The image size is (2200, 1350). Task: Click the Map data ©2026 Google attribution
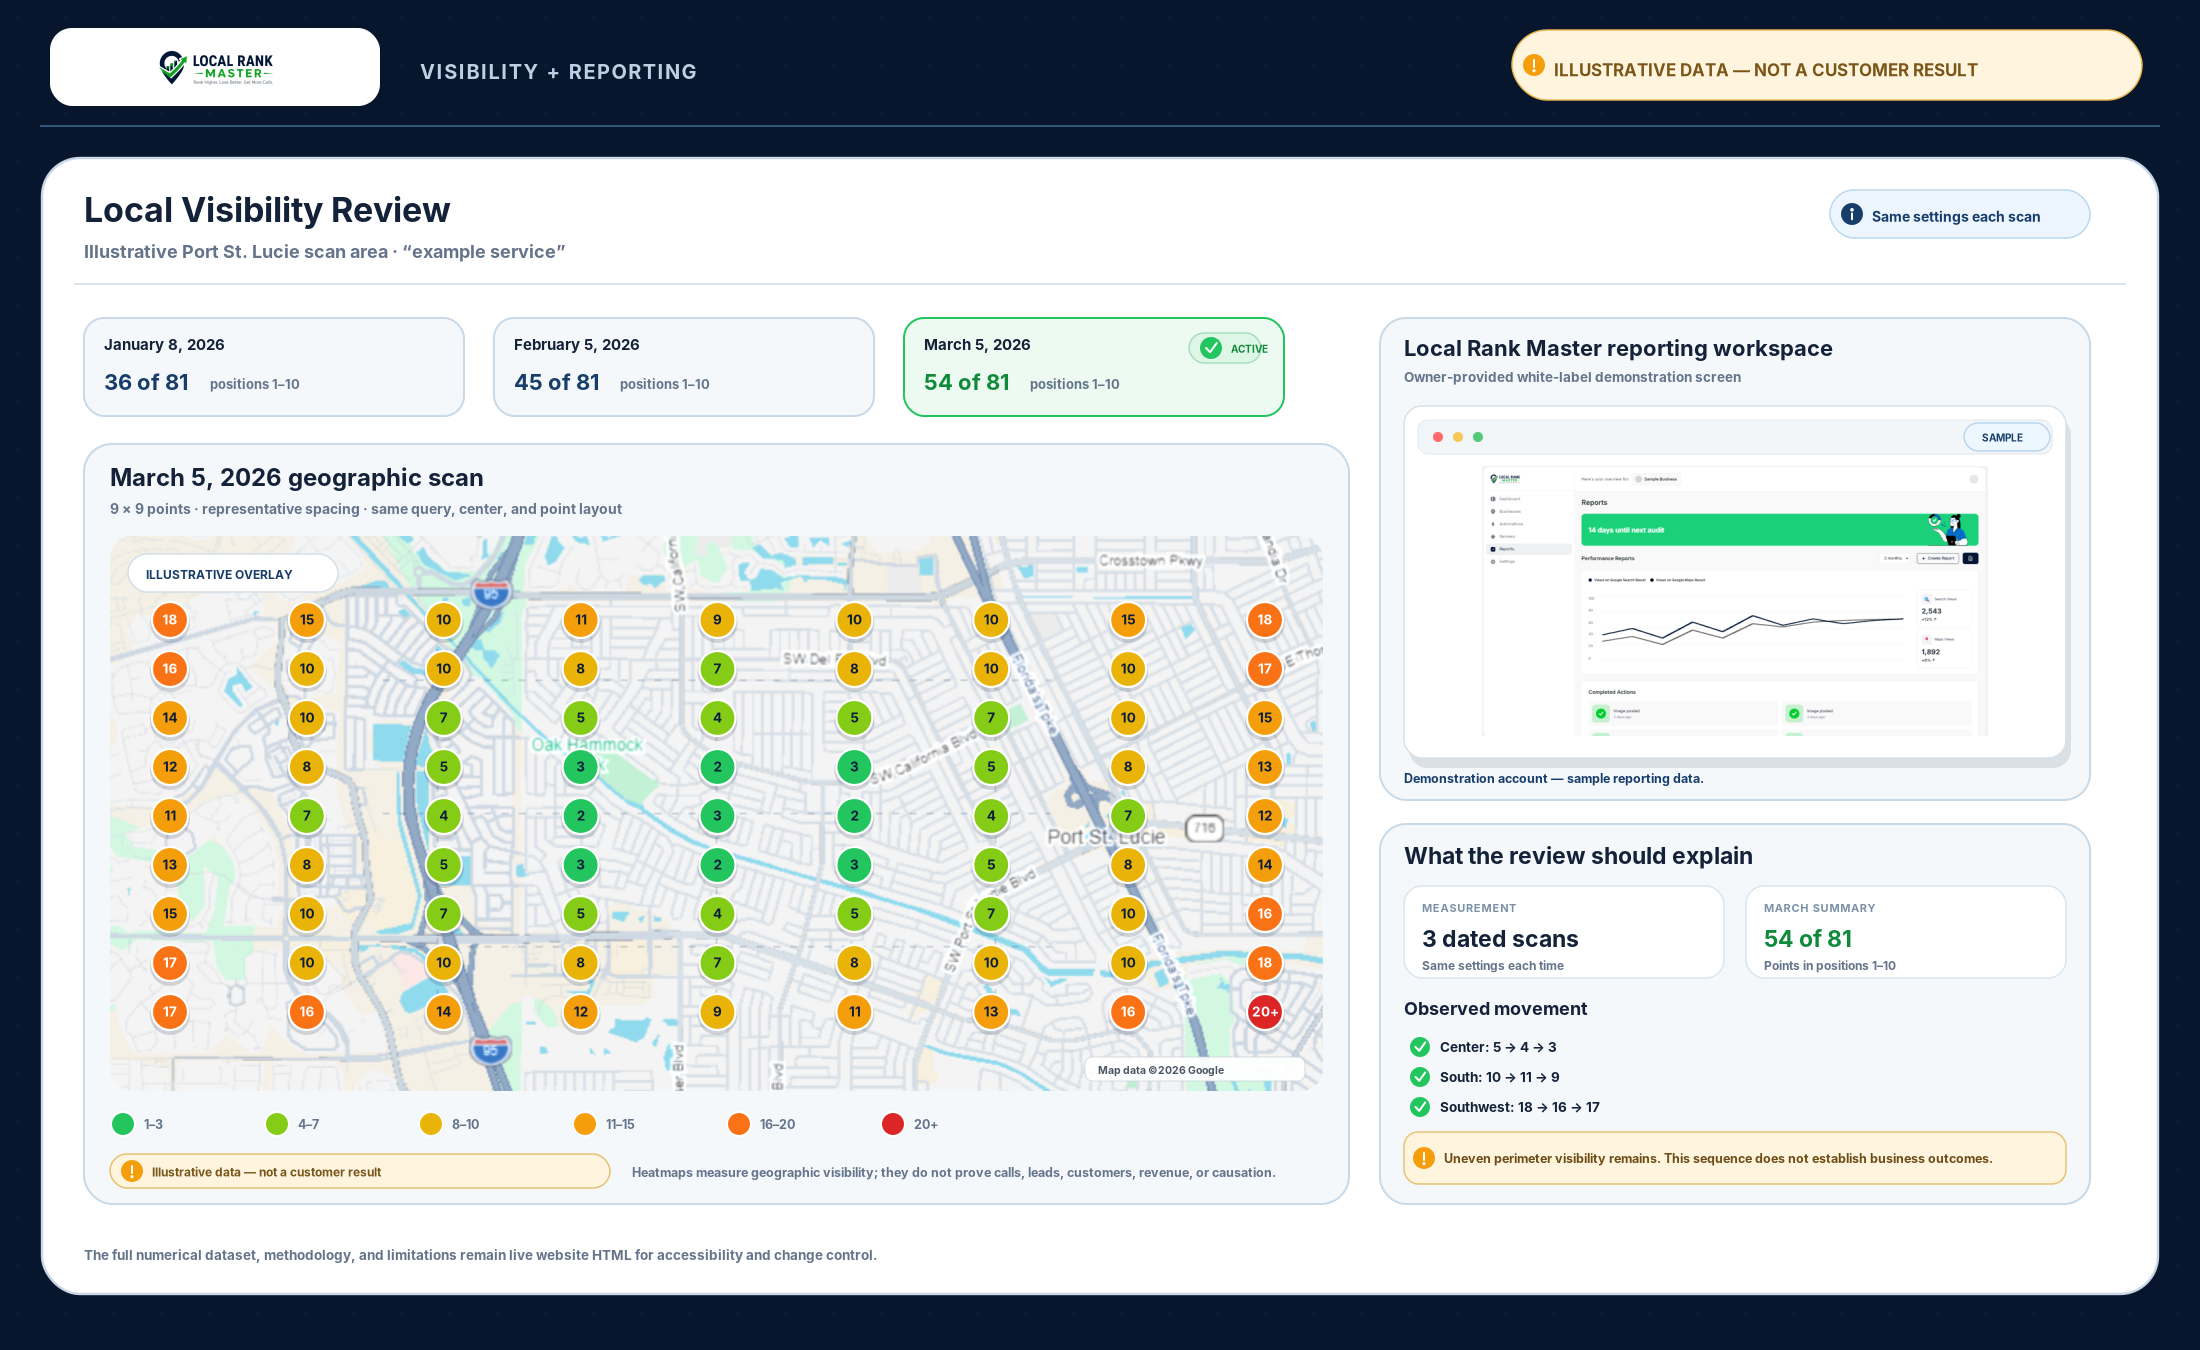point(1194,1069)
